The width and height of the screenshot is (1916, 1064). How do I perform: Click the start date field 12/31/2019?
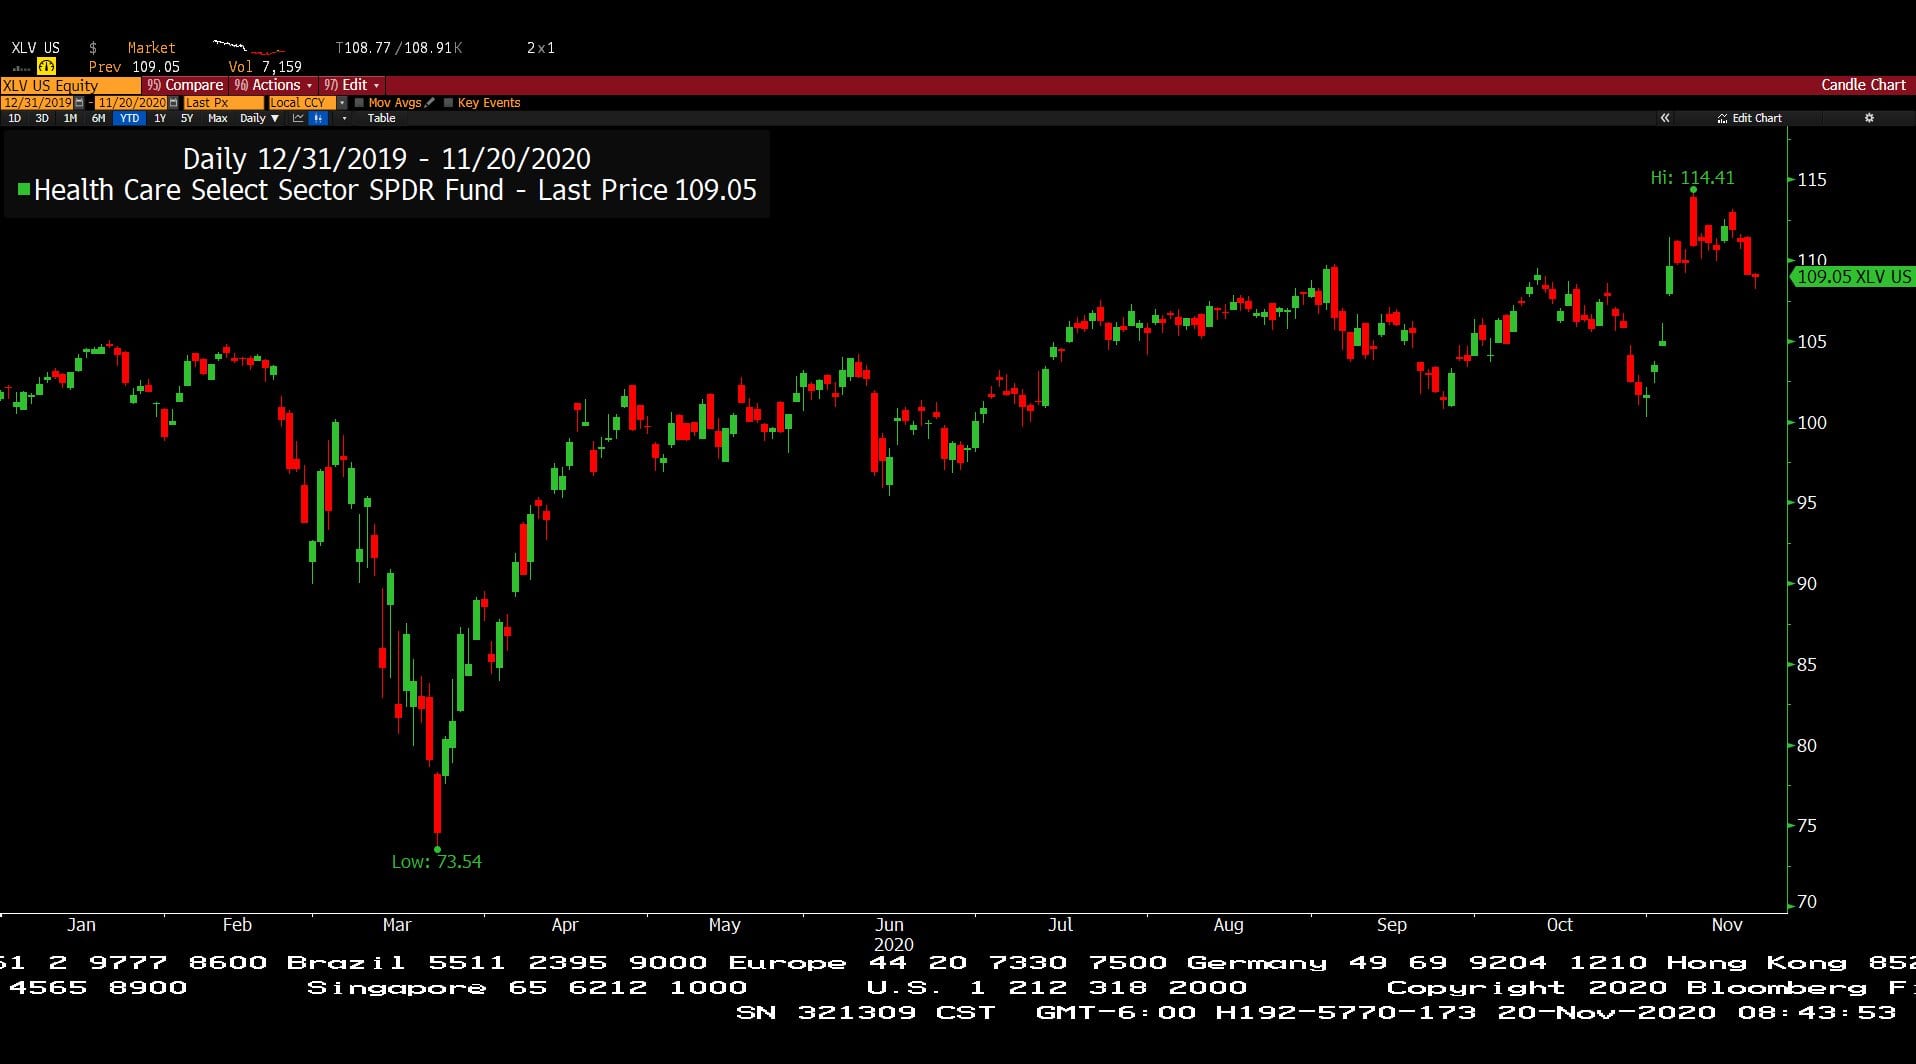37,103
